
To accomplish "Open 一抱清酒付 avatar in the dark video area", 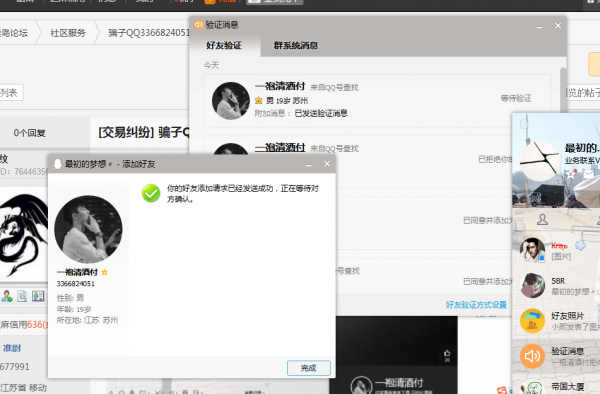I will click(x=361, y=386).
